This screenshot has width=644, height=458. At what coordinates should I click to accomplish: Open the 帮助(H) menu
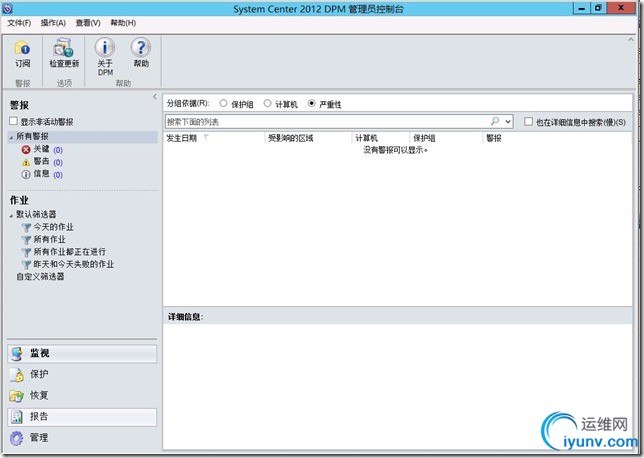coord(123,23)
